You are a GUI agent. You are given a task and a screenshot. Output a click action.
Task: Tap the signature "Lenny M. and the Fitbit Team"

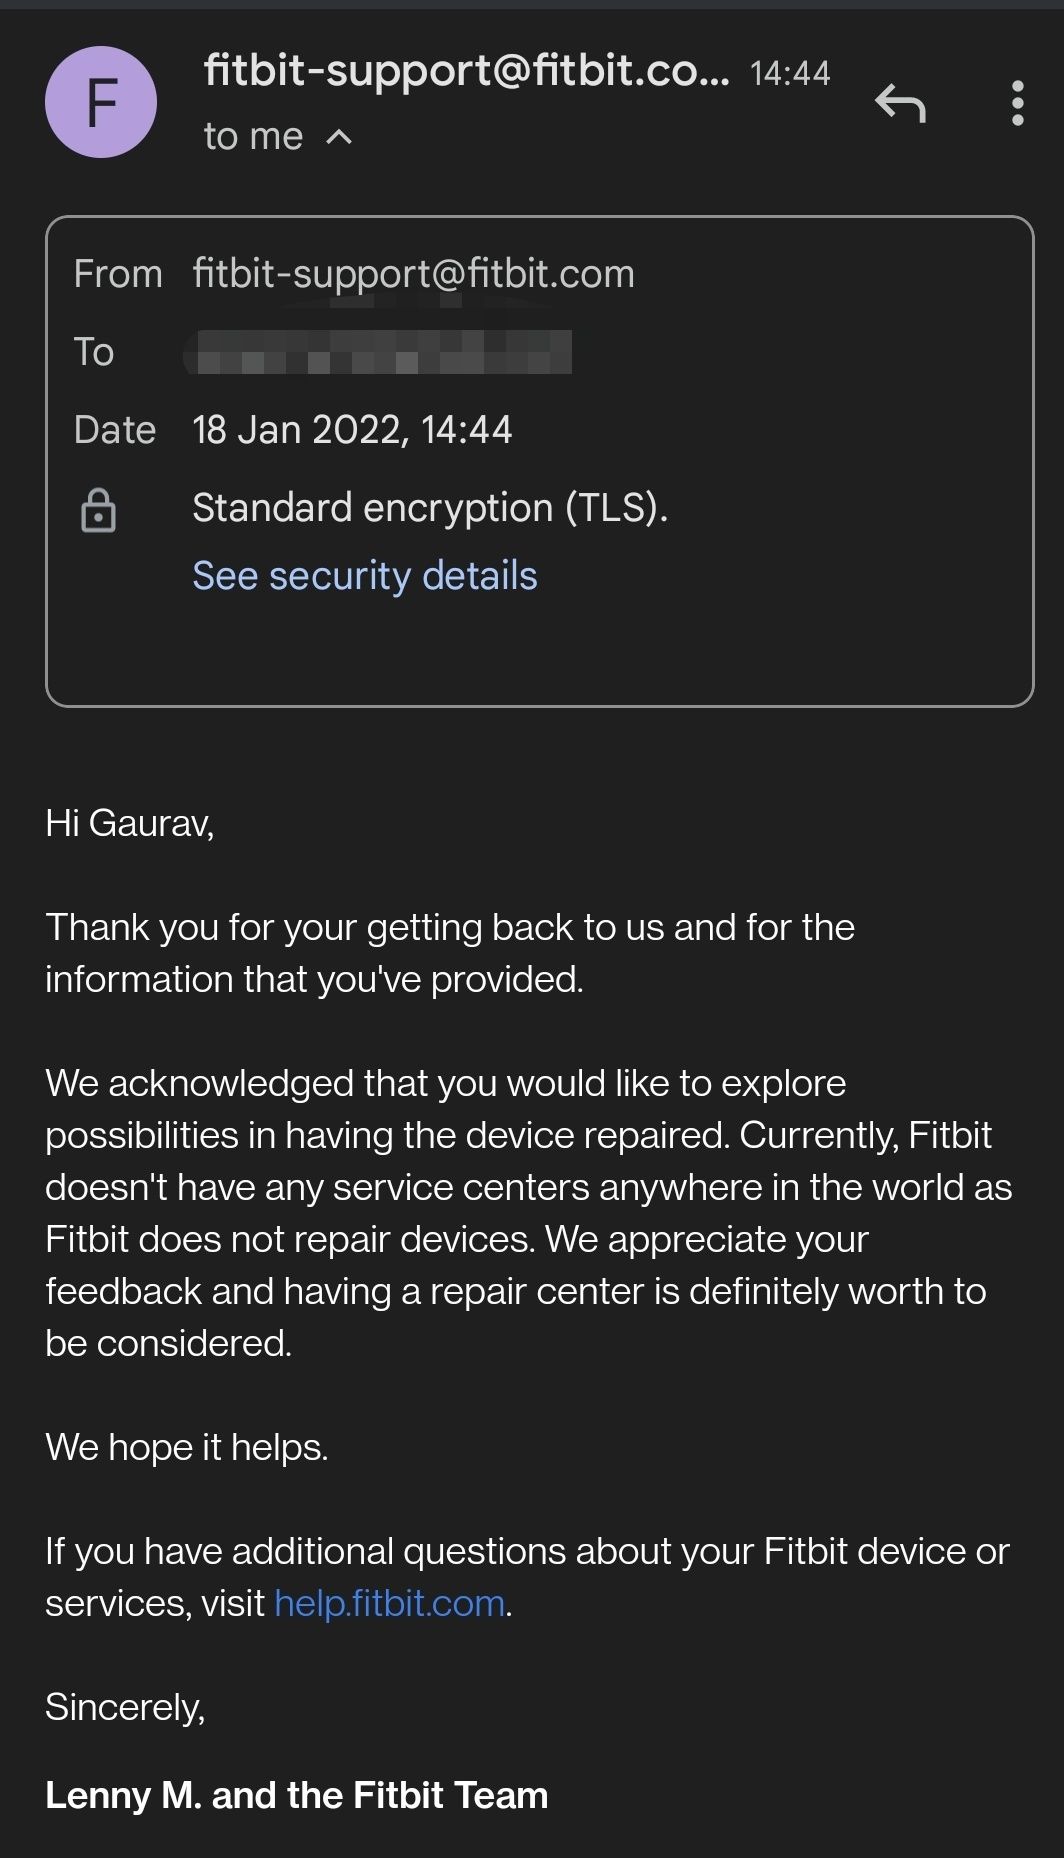[x=297, y=1795]
